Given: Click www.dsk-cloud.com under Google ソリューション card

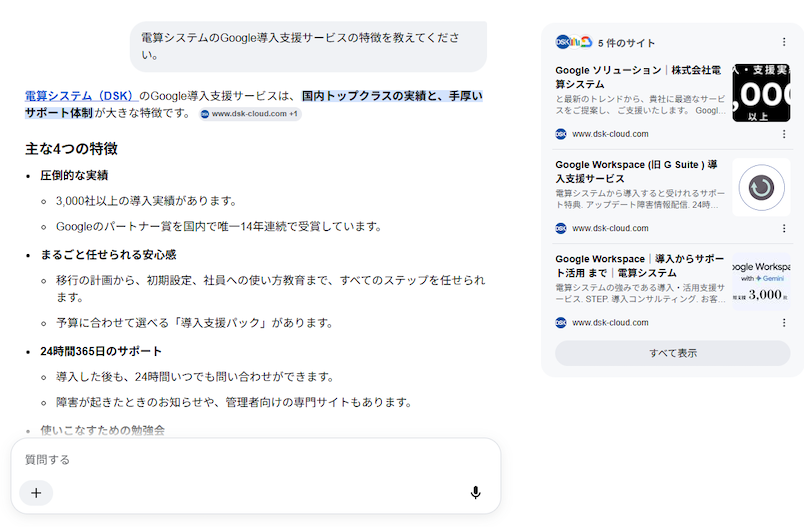Looking at the screenshot, I should pyautogui.click(x=610, y=134).
